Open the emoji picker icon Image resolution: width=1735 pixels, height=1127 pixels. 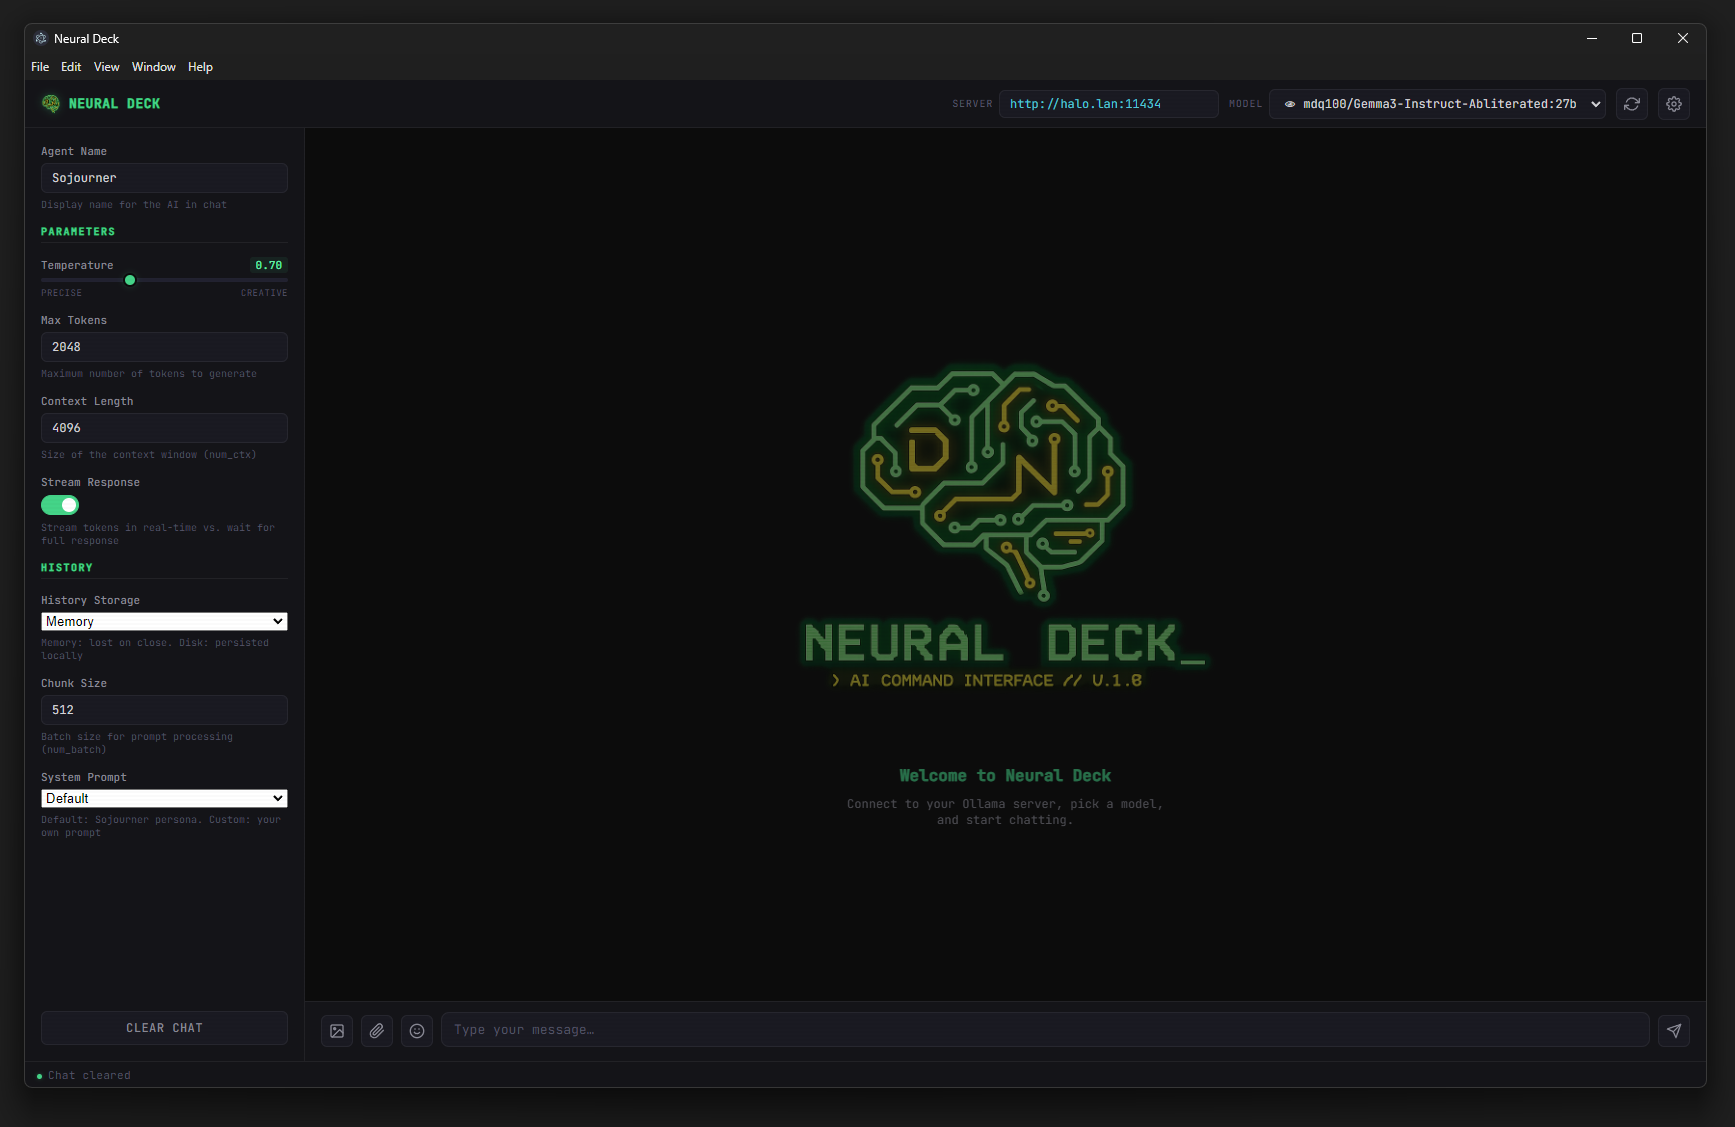coord(417,1030)
